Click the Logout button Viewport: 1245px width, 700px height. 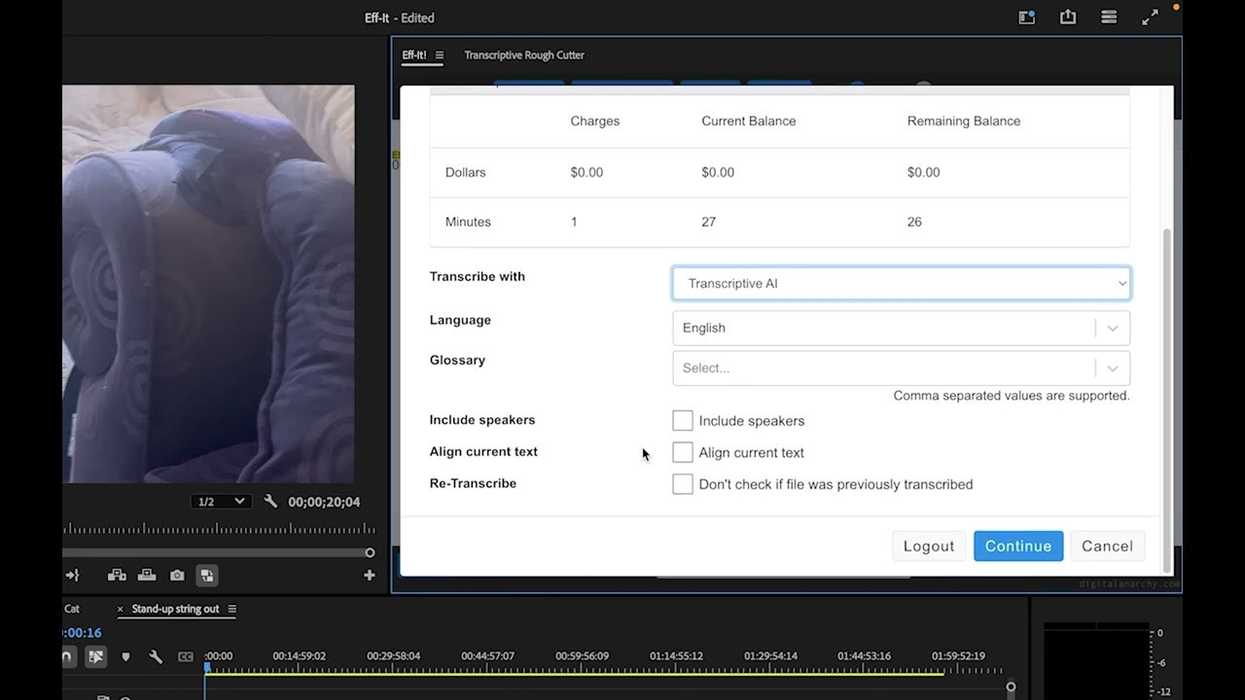(929, 546)
